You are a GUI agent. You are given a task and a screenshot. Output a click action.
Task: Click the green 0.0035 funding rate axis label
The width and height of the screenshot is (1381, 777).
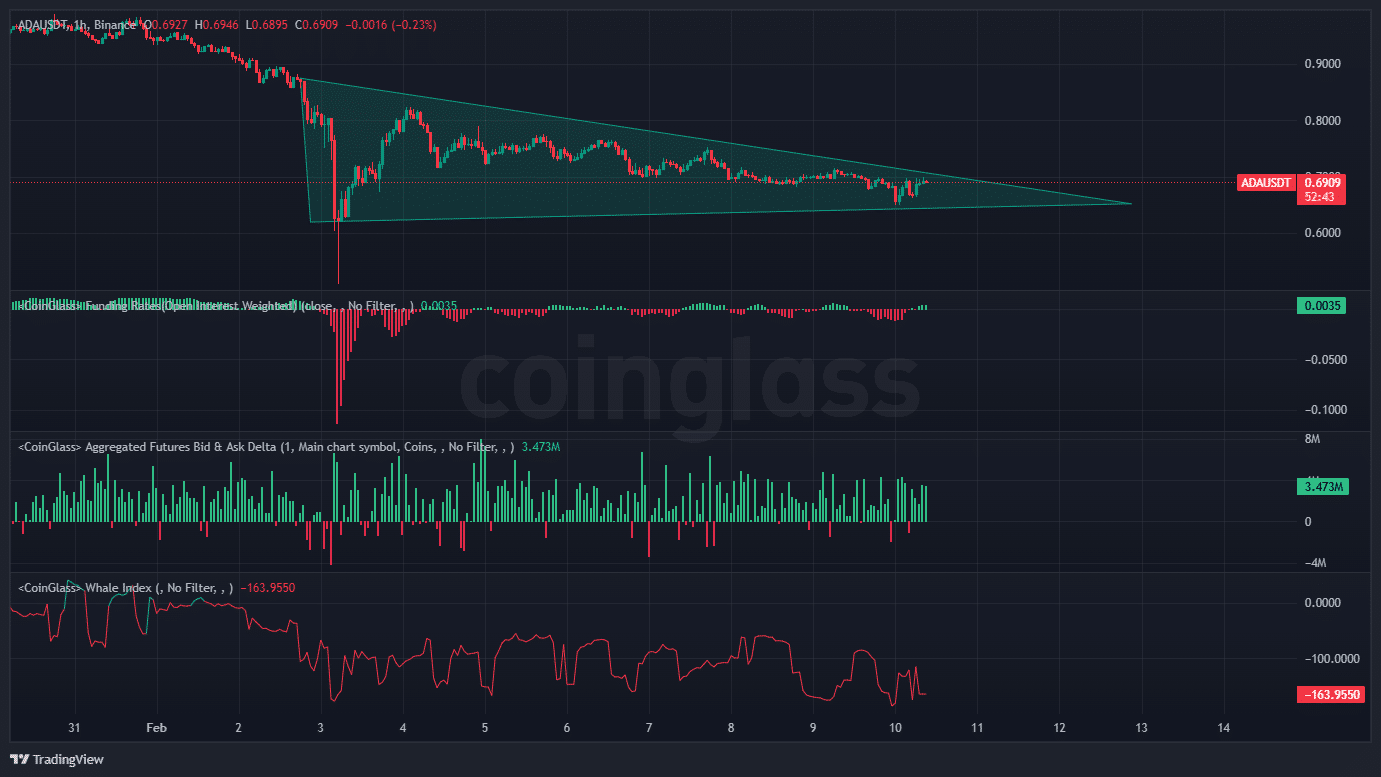[1321, 306]
